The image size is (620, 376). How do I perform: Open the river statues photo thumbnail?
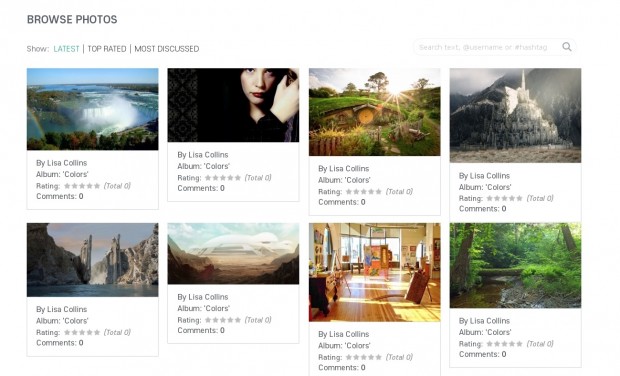[93, 260]
